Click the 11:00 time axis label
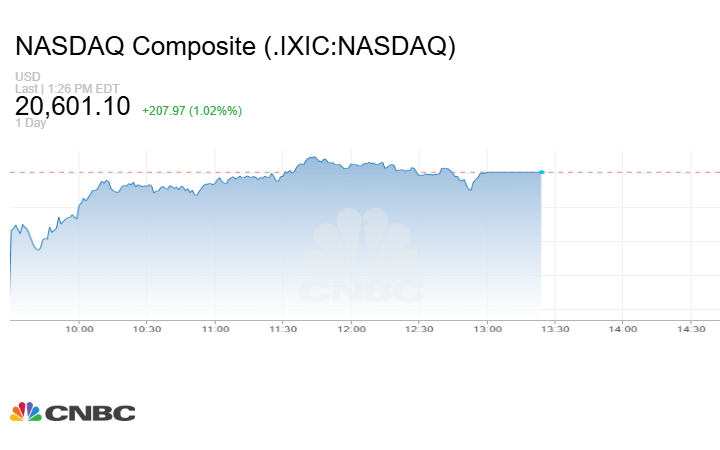720x450 pixels. click(215, 329)
